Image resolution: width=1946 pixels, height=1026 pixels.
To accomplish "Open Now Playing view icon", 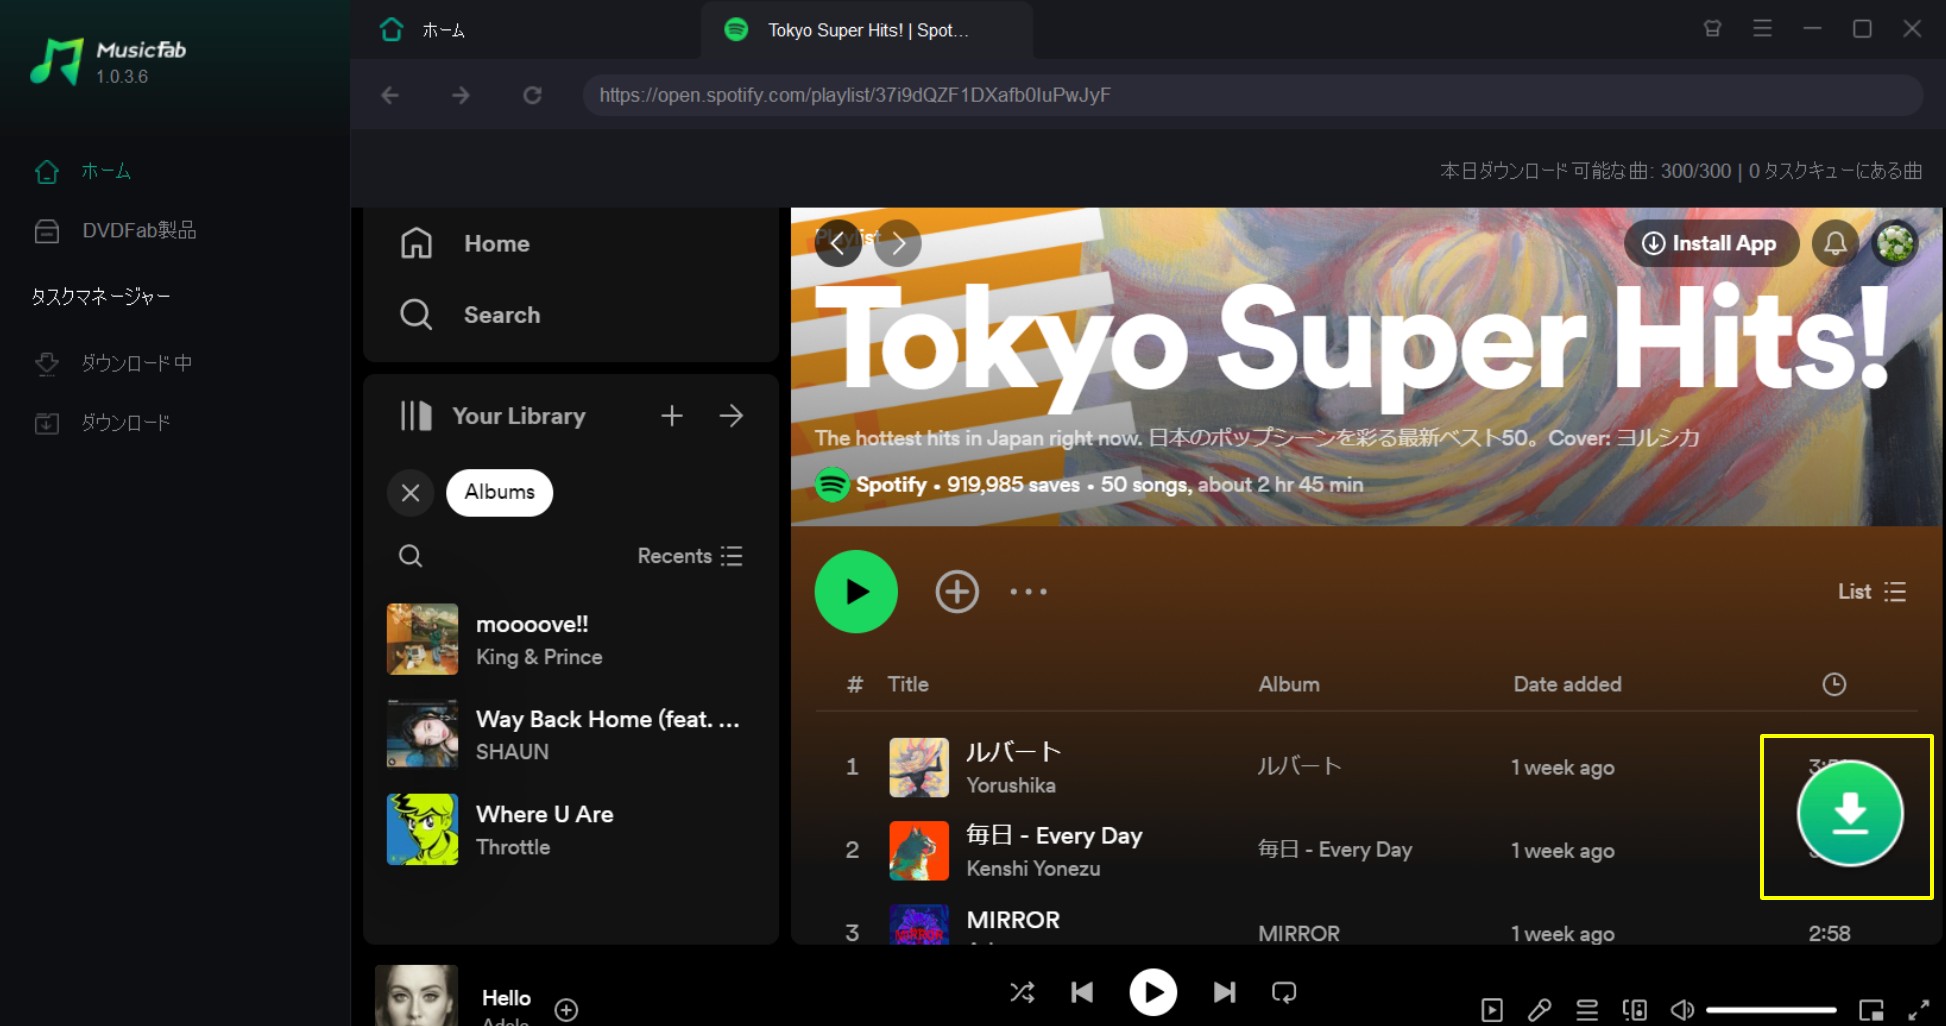I will point(1492,1010).
